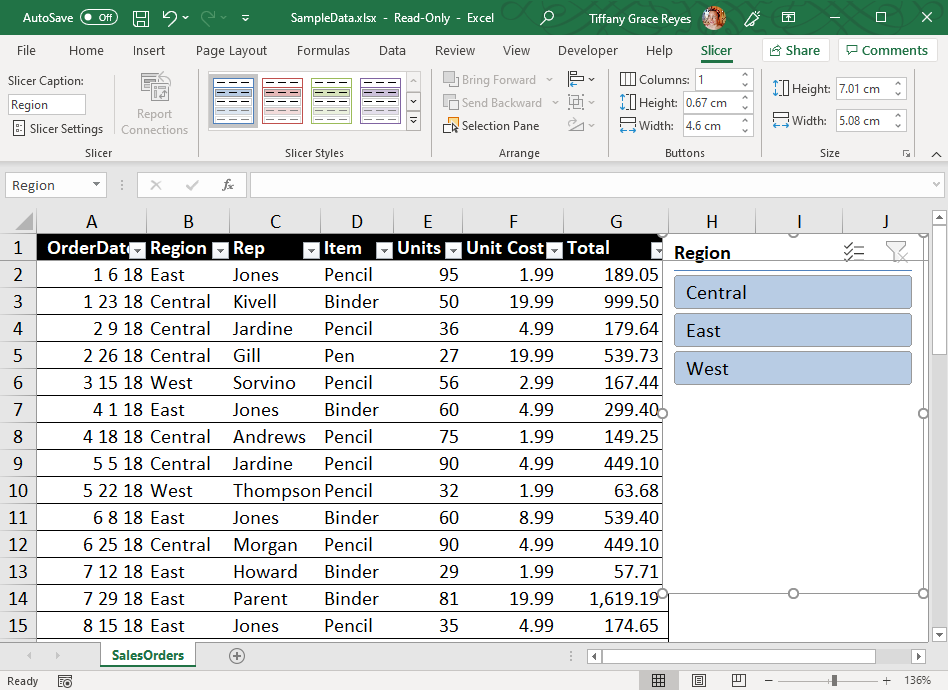Switch to Page Layout view in status bar
This screenshot has width=948, height=690.
coord(699,681)
